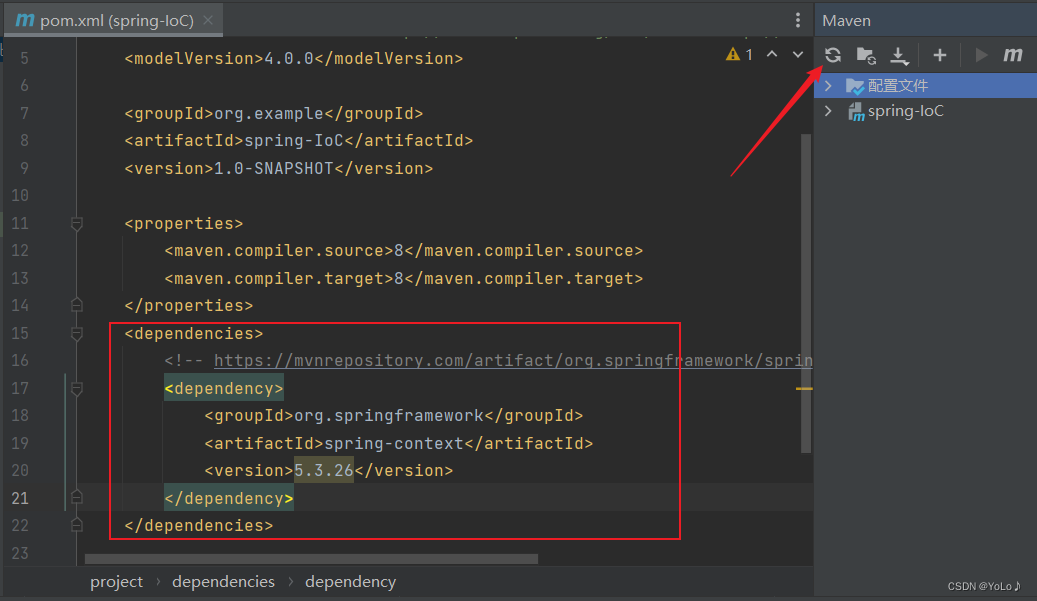This screenshot has width=1037, height=601.
Task: Click org.springframework groupId text
Action: click(389, 416)
